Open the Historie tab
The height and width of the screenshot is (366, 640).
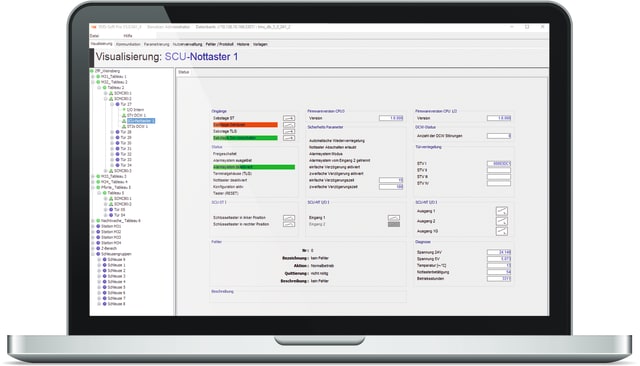tap(243, 44)
